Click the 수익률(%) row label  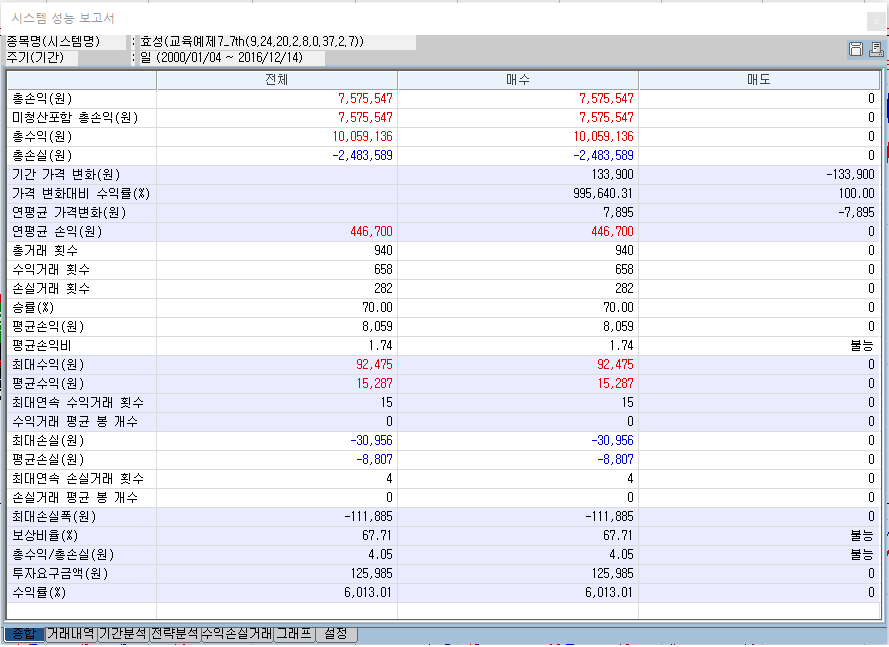point(38,593)
